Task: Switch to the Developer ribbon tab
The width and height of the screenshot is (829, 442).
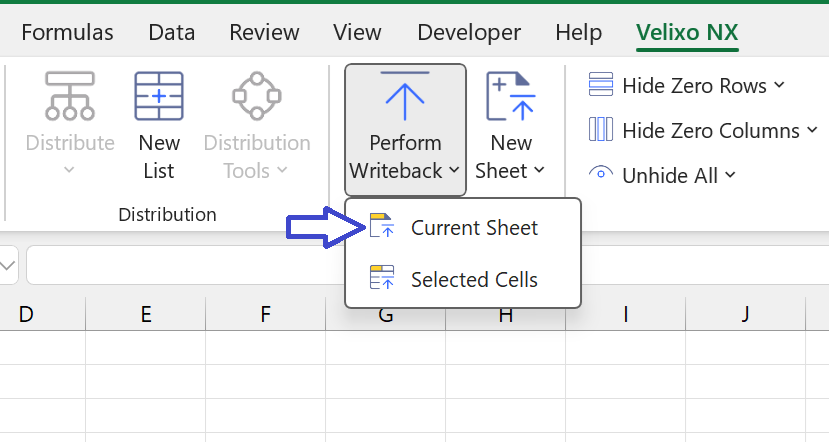Action: [469, 32]
